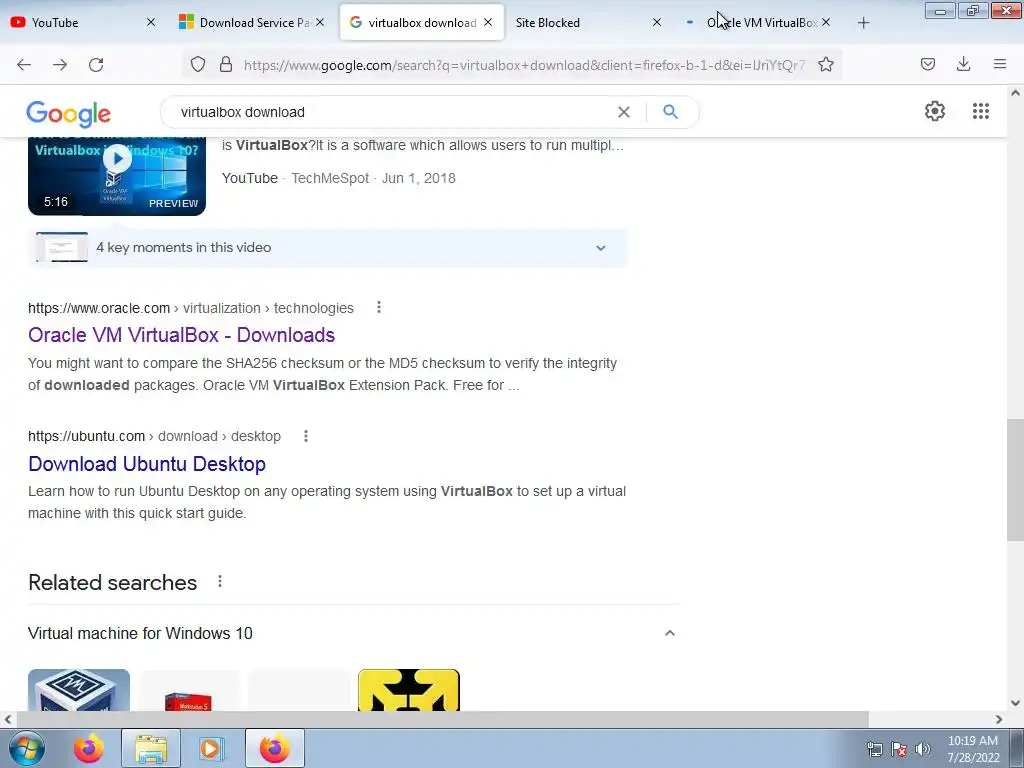Go to the Google logo homepage

[x=69, y=114]
